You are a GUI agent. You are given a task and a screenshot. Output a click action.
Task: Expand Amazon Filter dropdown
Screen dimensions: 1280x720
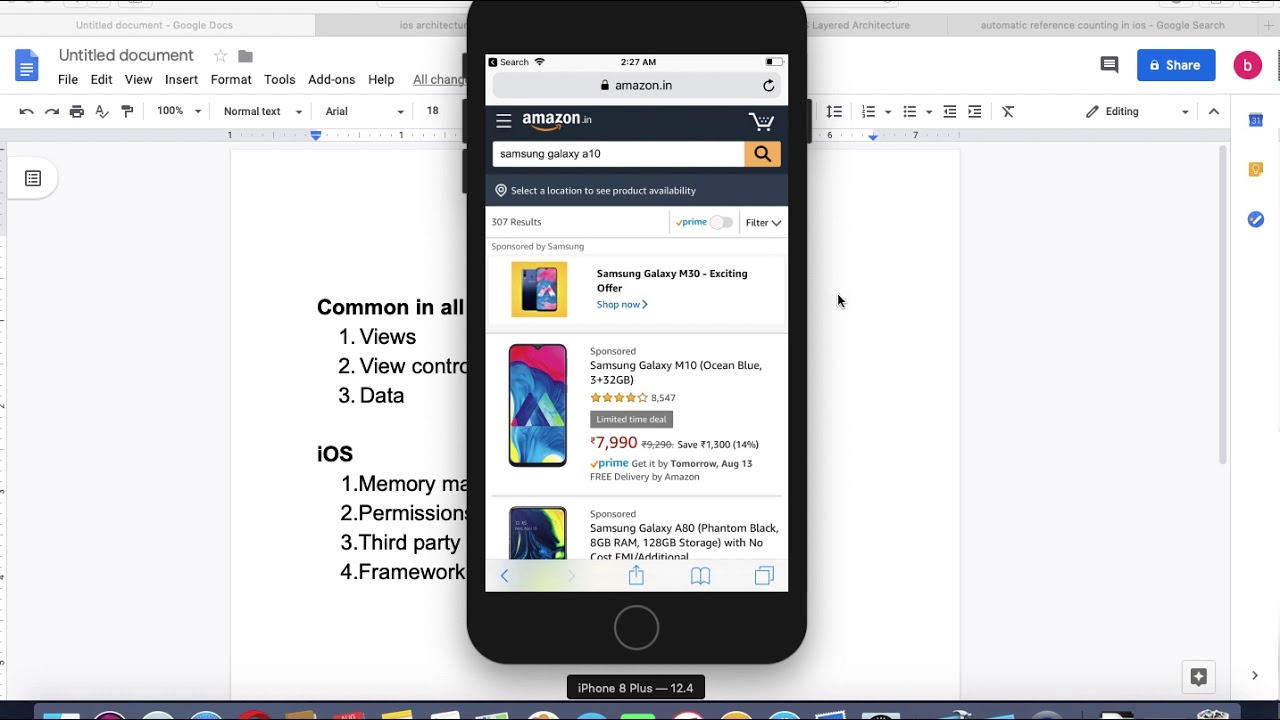pyautogui.click(x=763, y=223)
